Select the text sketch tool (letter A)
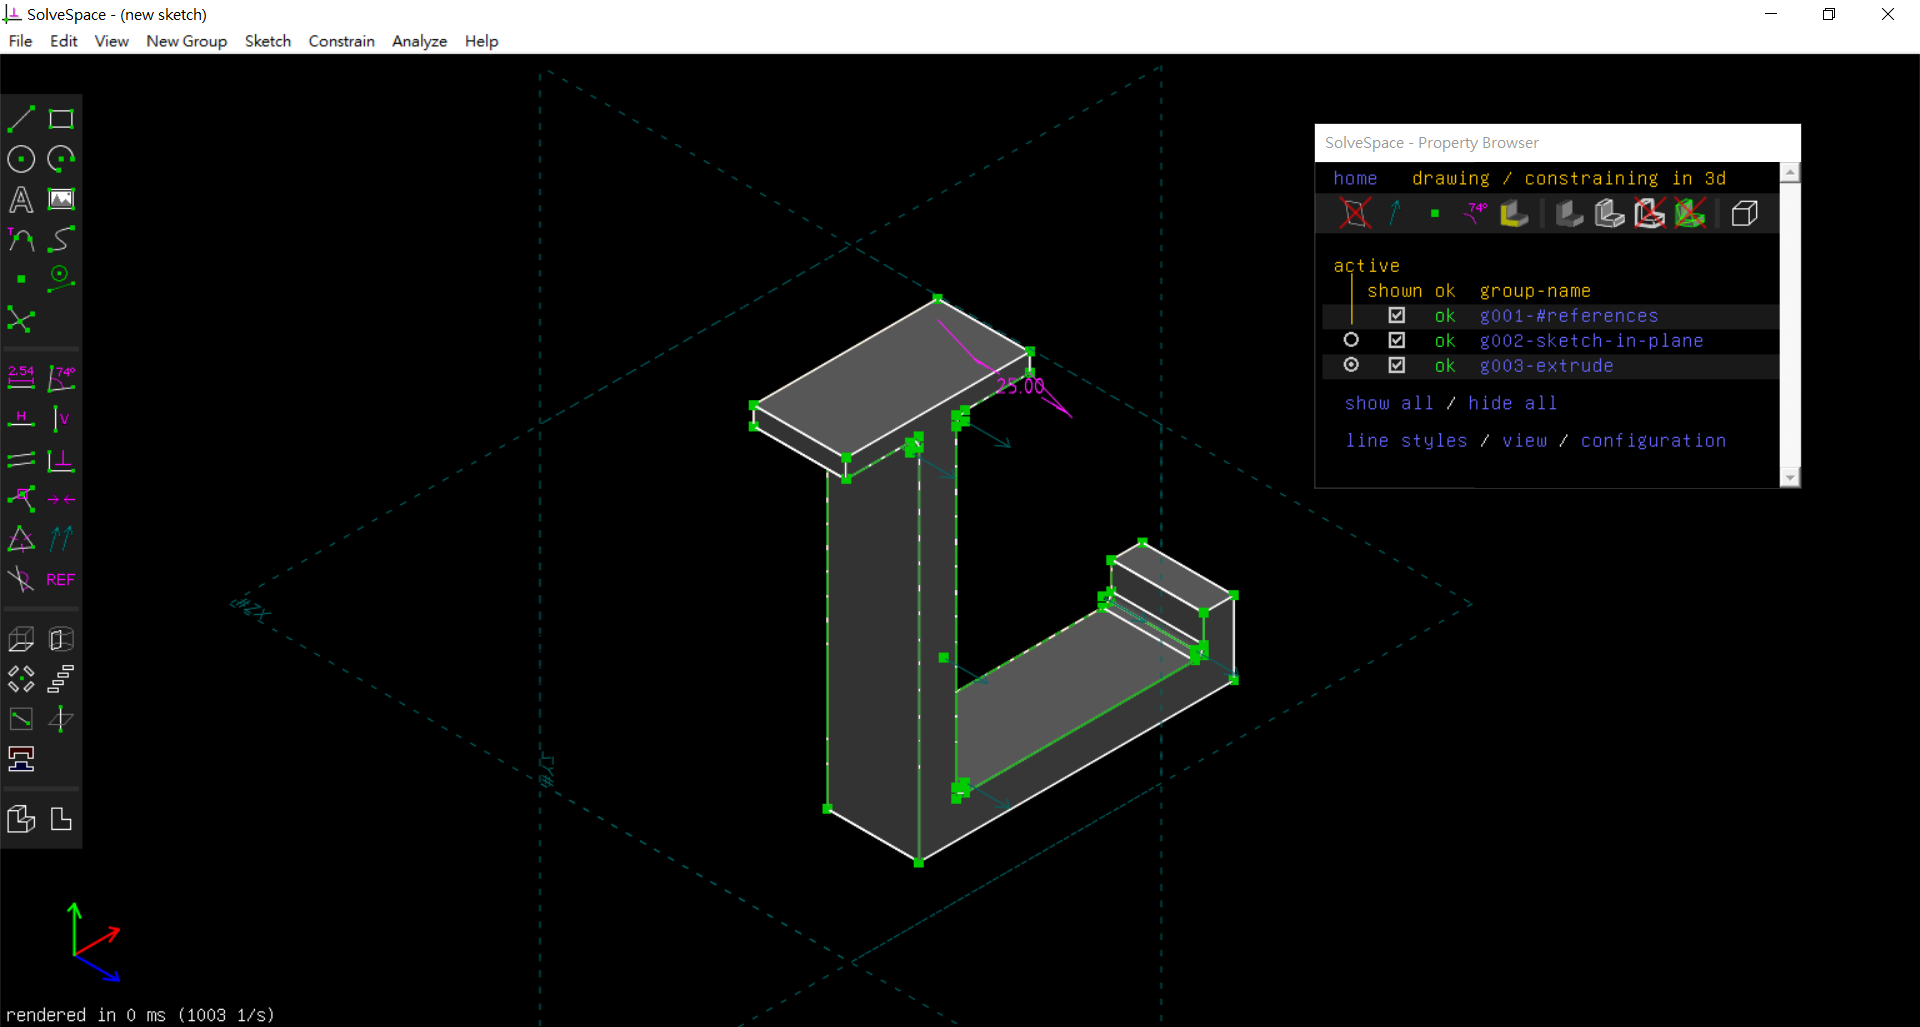This screenshot has height=1027, width=1920. click(21, 199)
